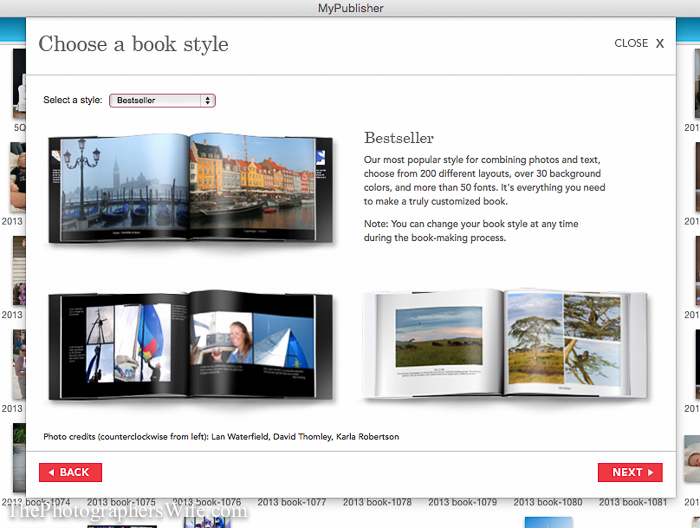
Task: Select thumbnail 2013 book-1077
Action: [x=292, y=503]
